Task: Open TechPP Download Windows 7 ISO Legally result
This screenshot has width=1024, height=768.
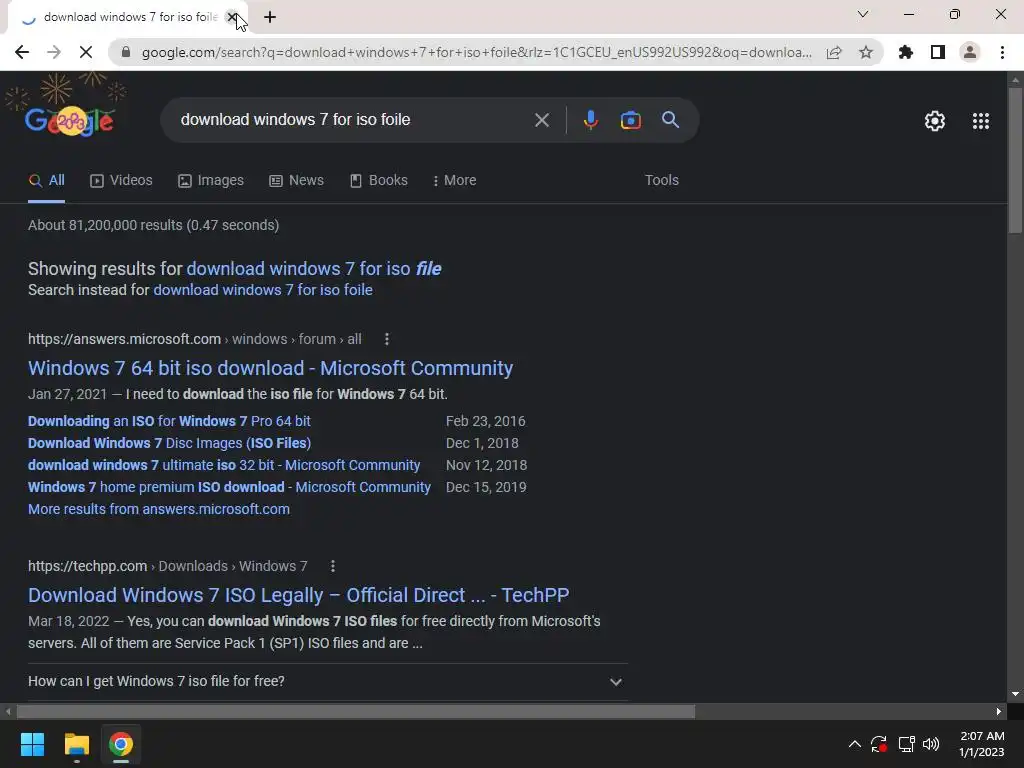Action: click(298, 595)
